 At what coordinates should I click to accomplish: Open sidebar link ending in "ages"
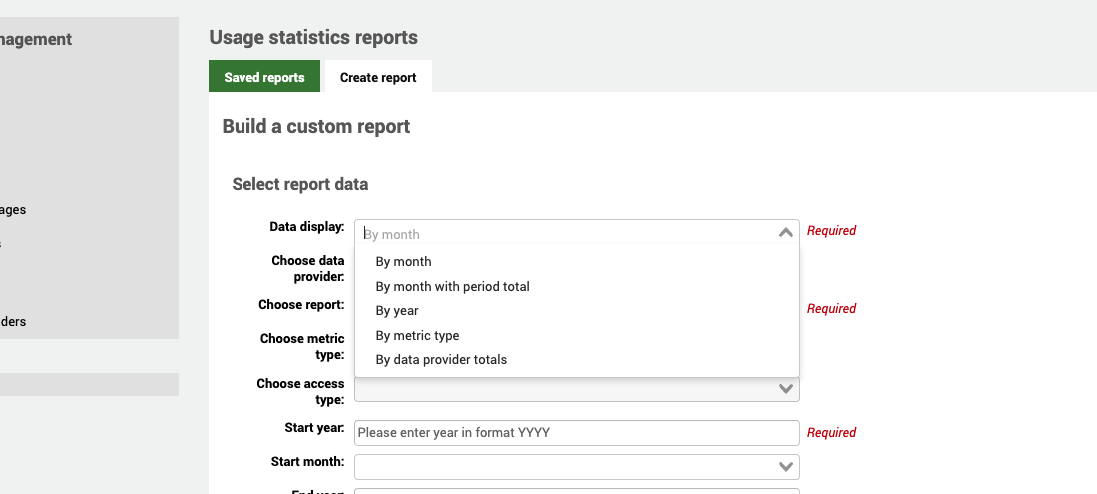(x=13, y=210)
